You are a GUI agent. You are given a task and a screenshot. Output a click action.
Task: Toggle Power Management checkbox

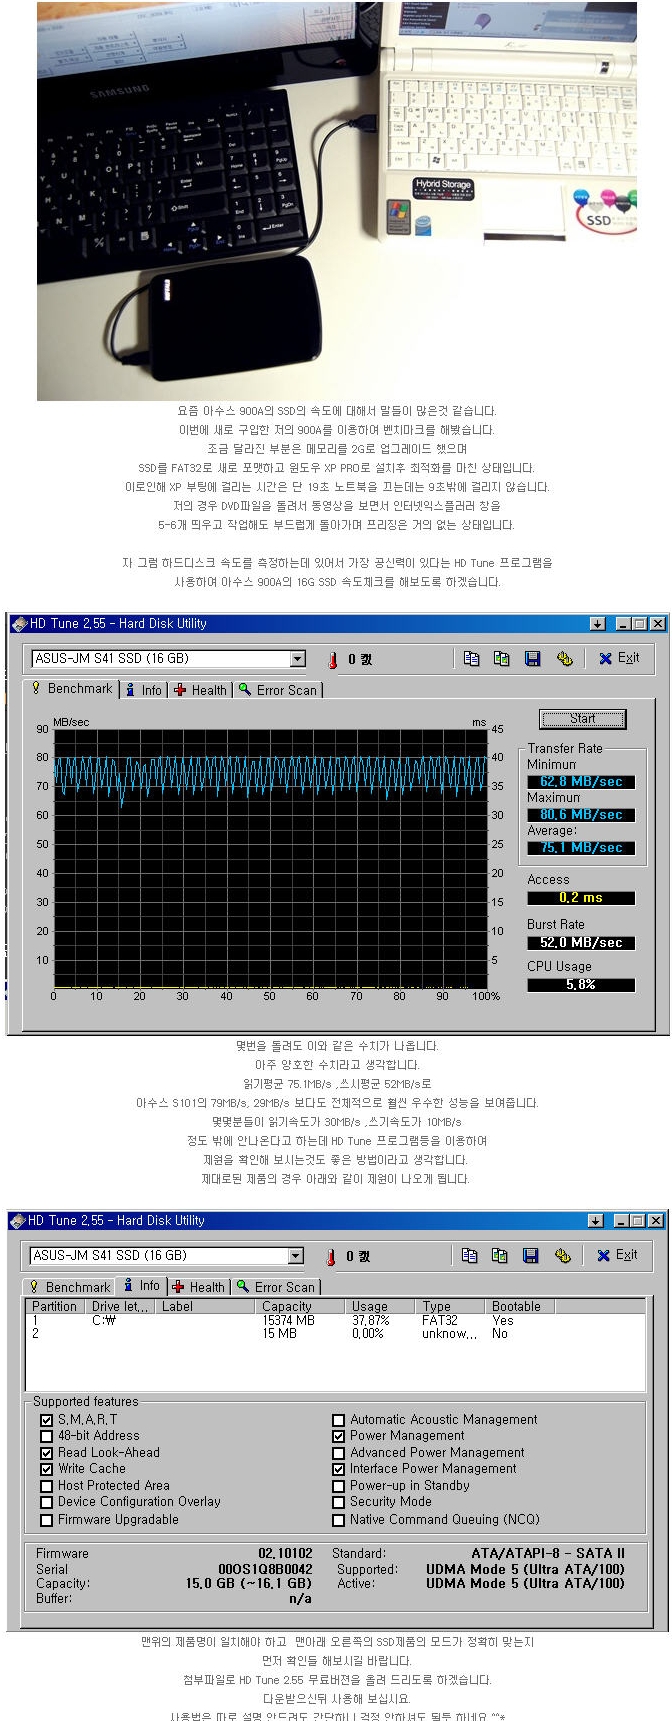click(x=339, y=1436)
